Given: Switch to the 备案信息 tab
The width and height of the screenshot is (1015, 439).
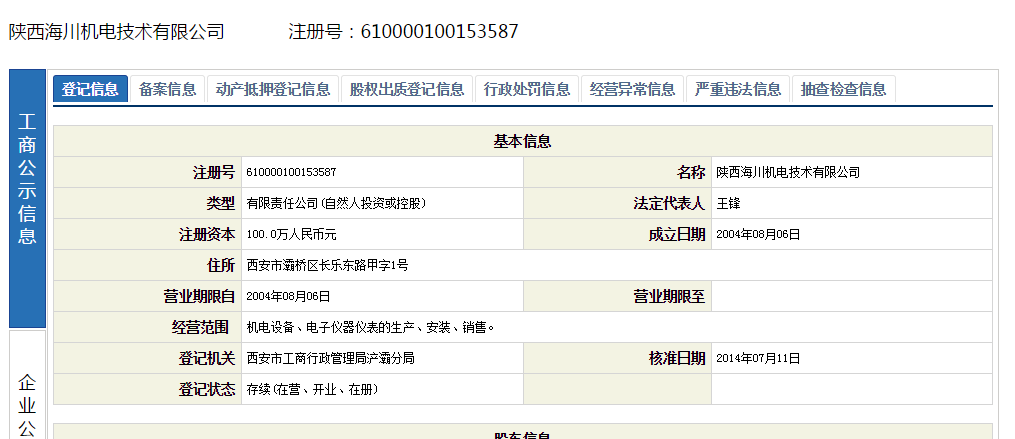Looking at the screenshot, I should 168,89.
